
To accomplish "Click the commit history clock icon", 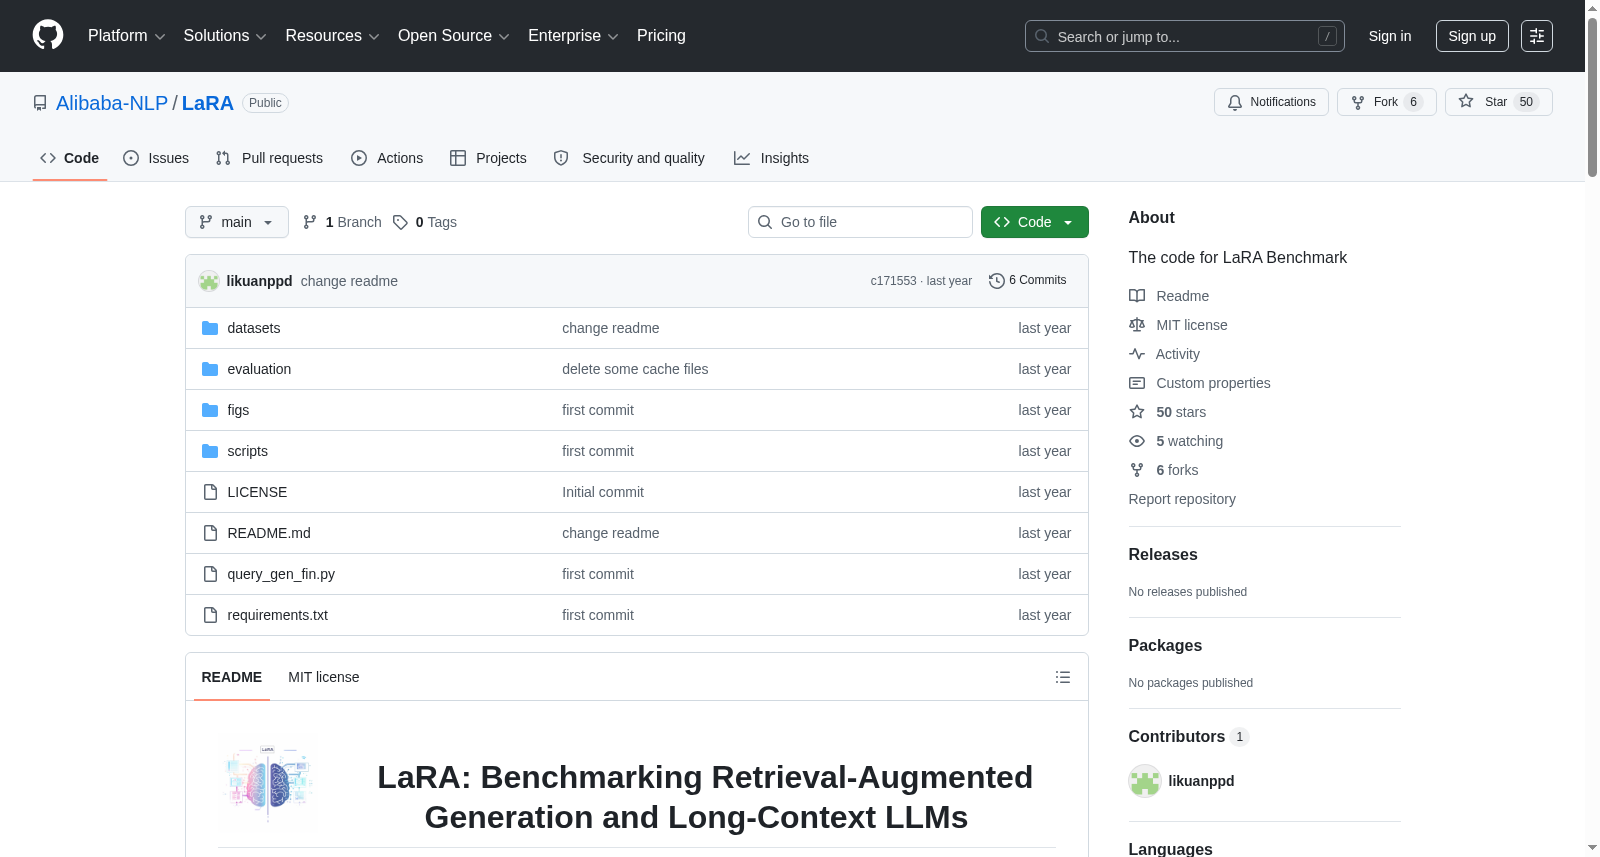I will coord(996,281).
